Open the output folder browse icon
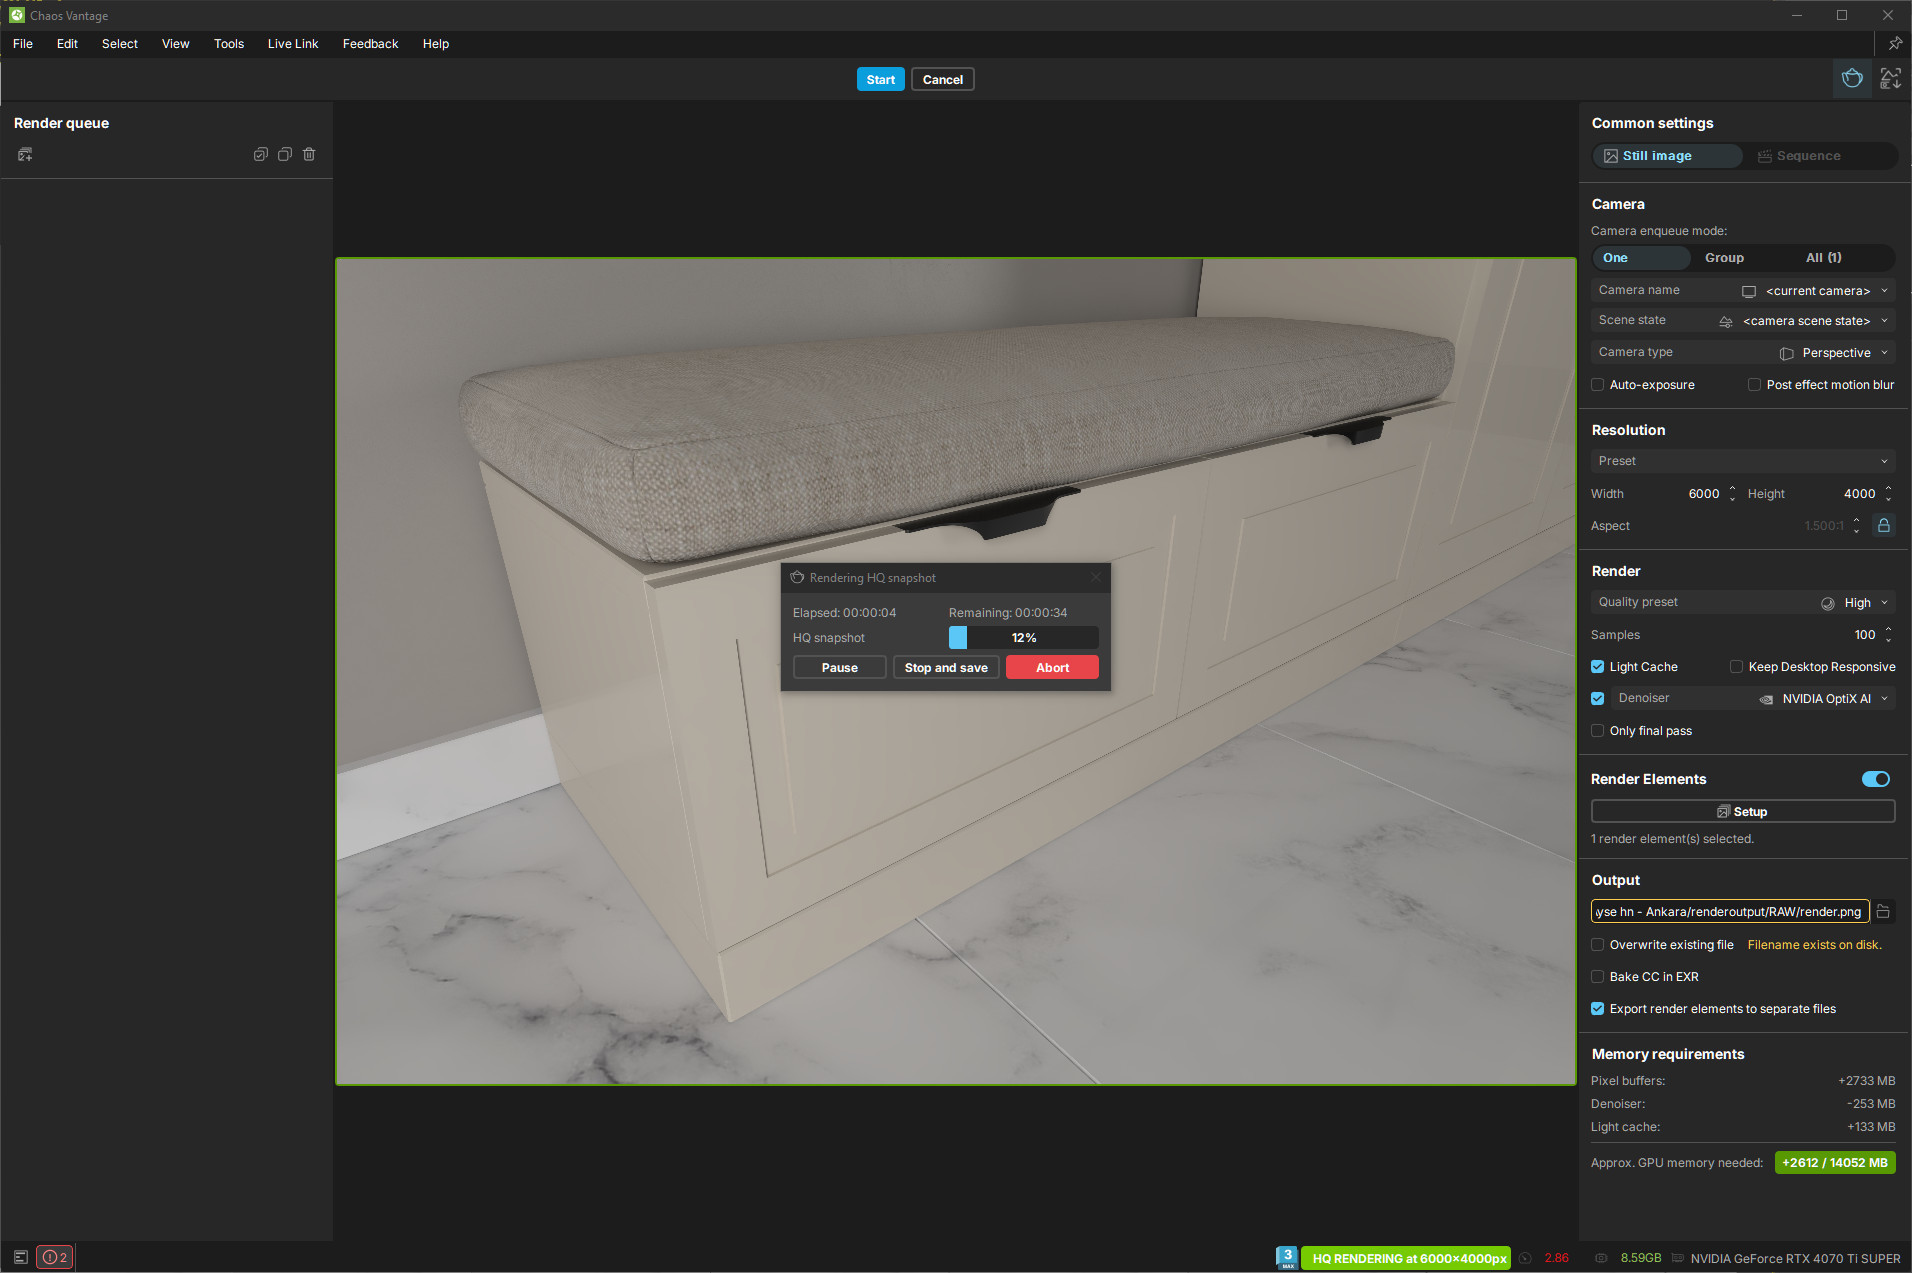The width and height of the screenshot is (1912, 1273). coord(1883,911)
